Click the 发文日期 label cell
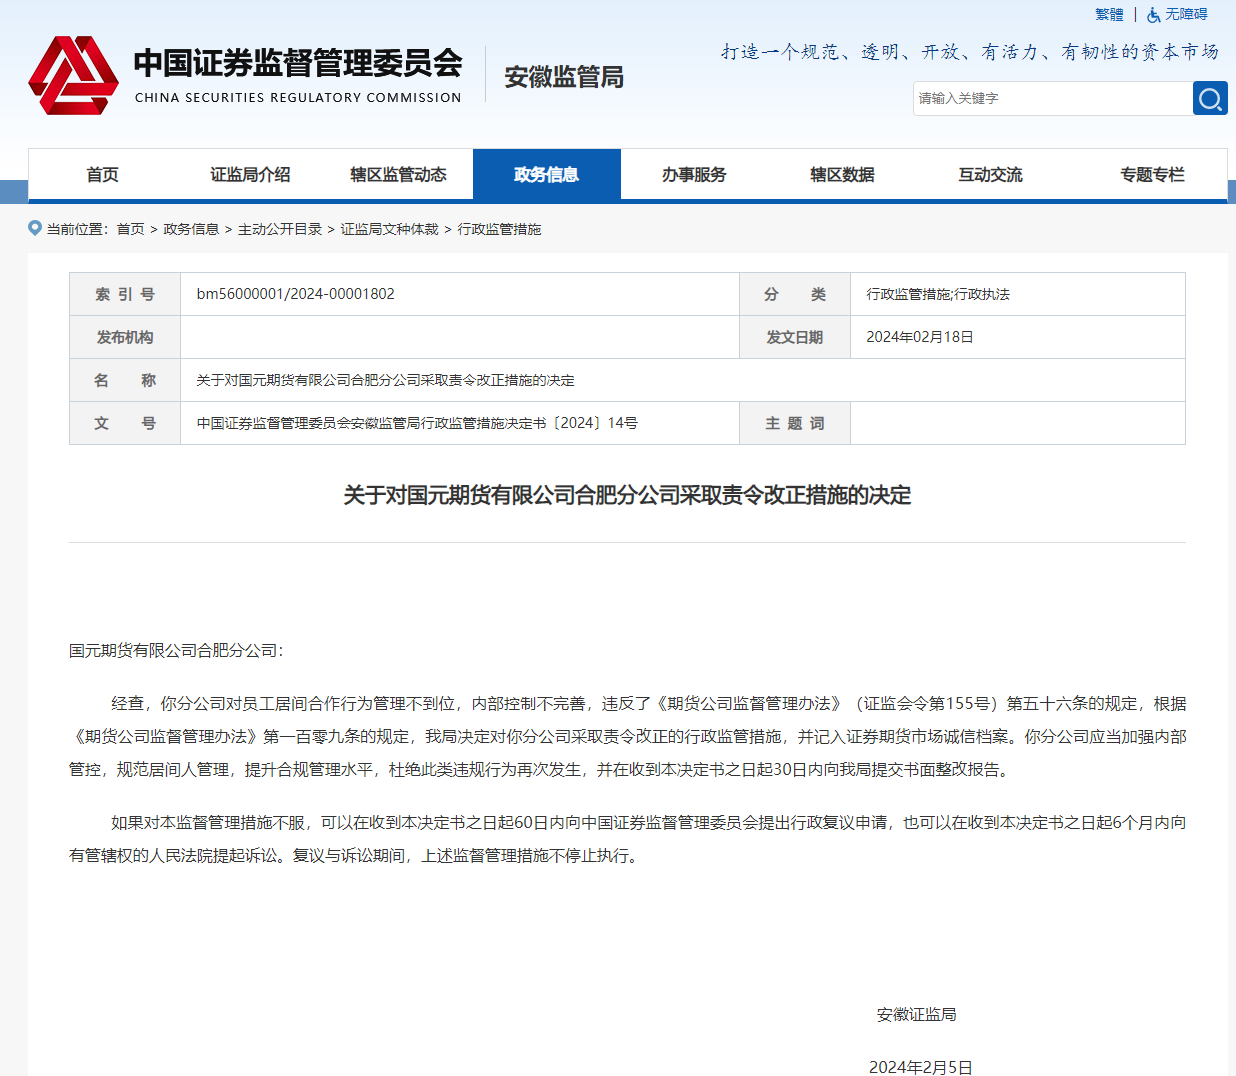This screenshot has width=1236, height=1076. (795, 337)
